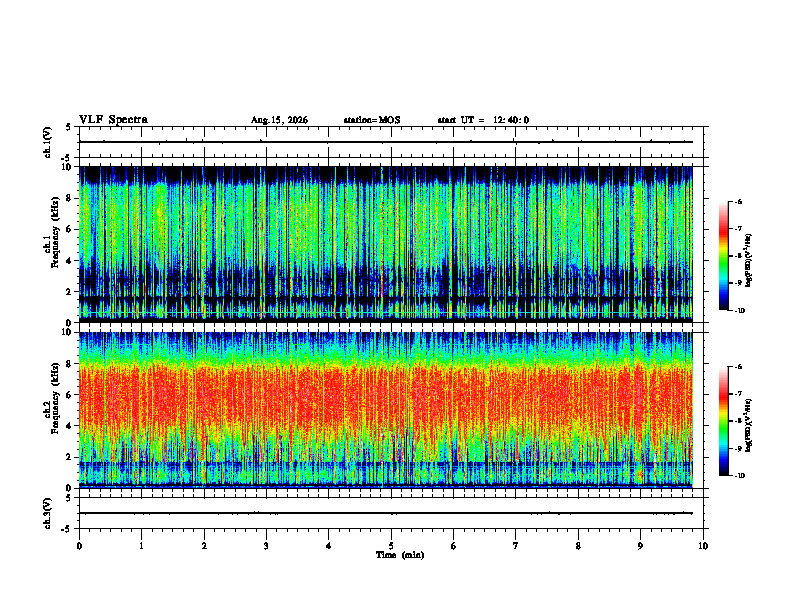Click time axis tick label "3"

click(266, 546)
